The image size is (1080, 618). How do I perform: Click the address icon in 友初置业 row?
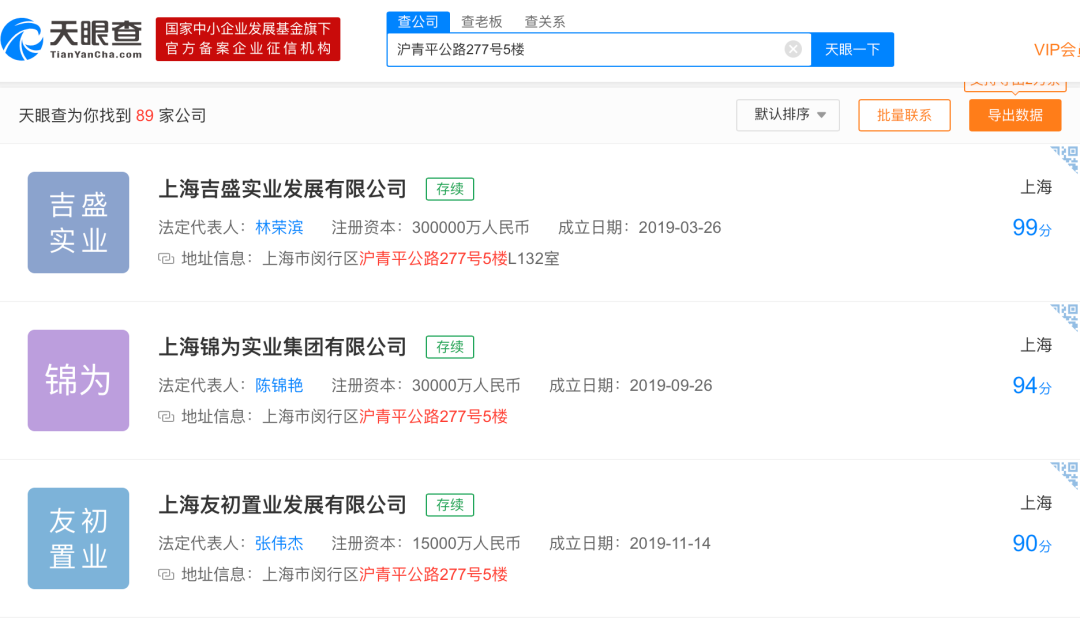click(x=165, y=575)
